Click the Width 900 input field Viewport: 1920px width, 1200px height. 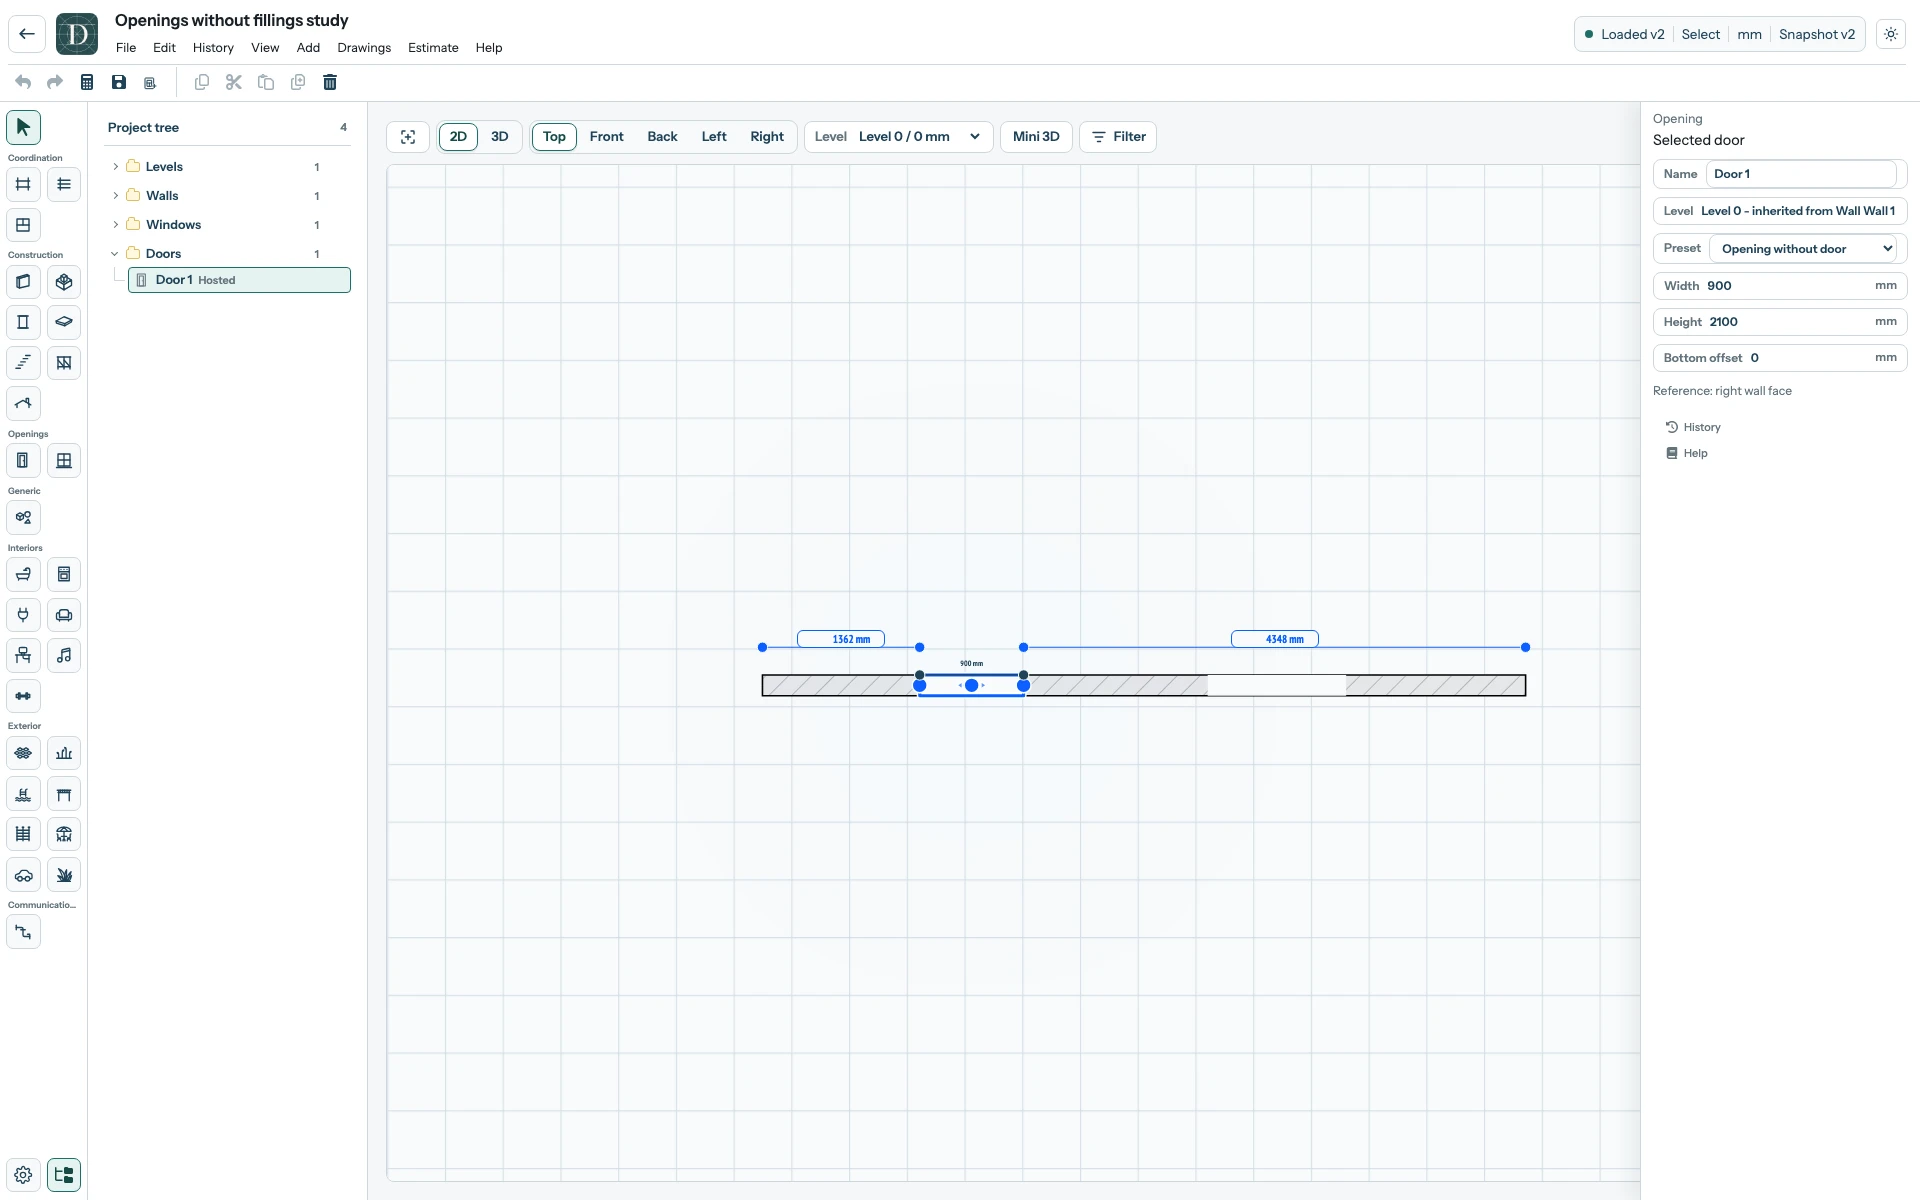point(1780,286)
